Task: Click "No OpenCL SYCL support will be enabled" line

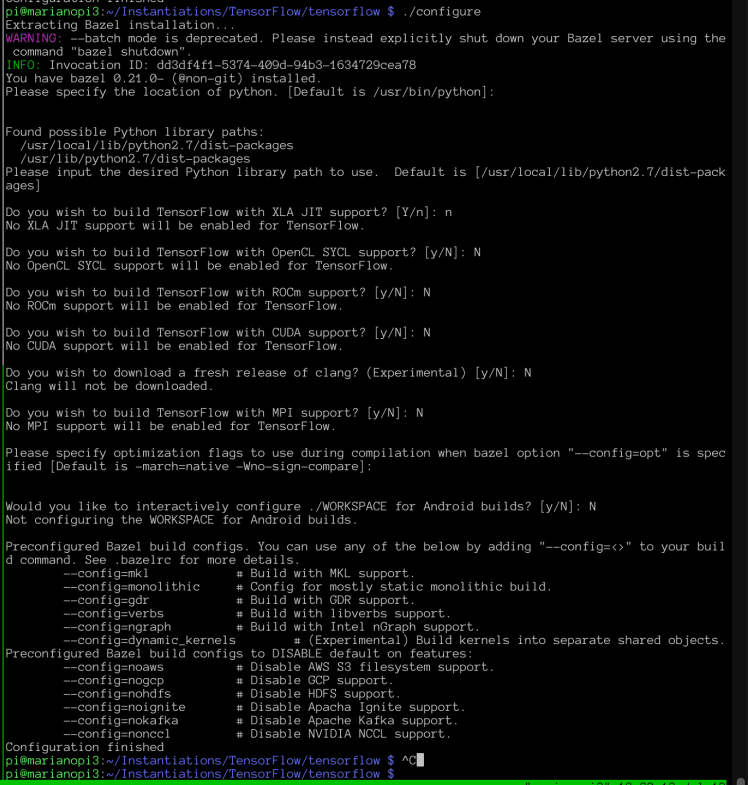Action: tap(199, 266)
